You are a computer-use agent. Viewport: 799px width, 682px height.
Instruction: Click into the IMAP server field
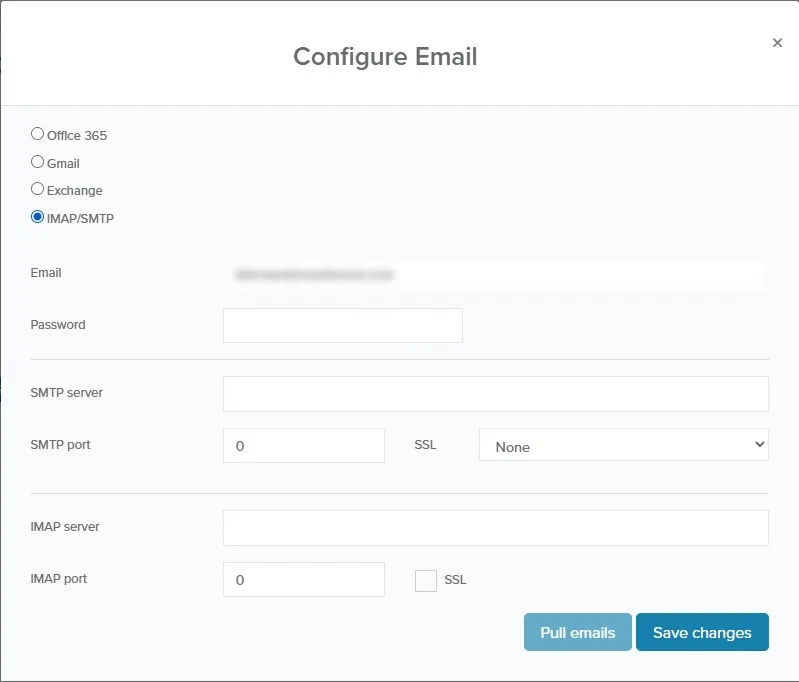pyautogui.click(x=495, y=528)
